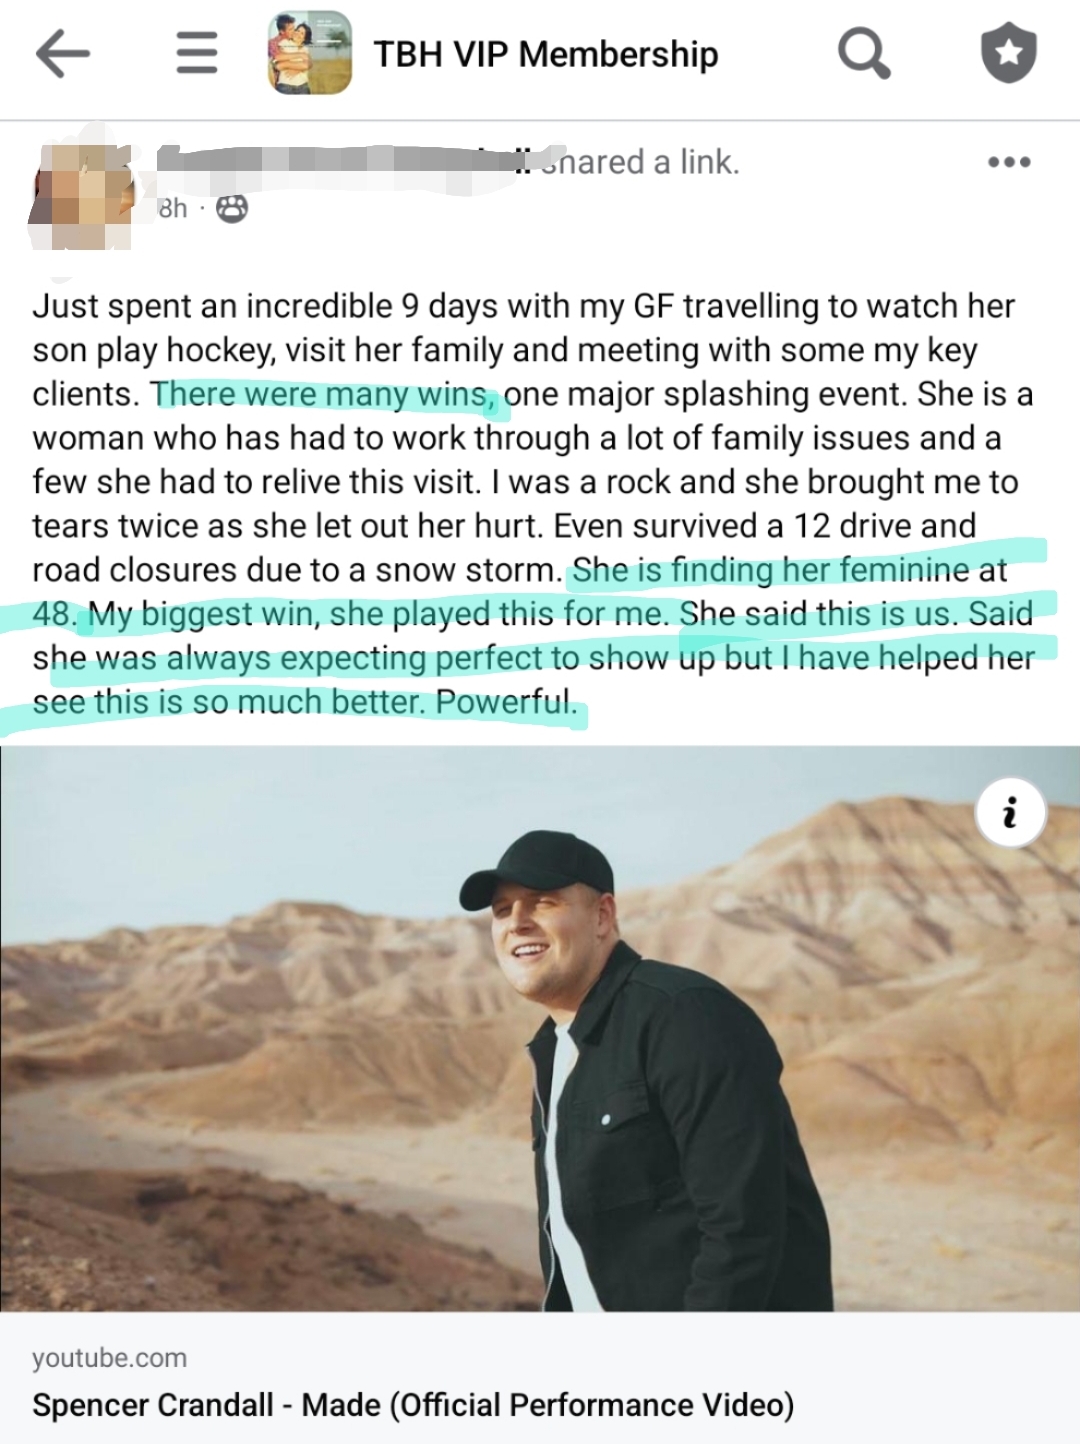The height and width of the screenshot is (1444, 1080).
Task: Open the post's three-dot options menu
Action: 1009,162
